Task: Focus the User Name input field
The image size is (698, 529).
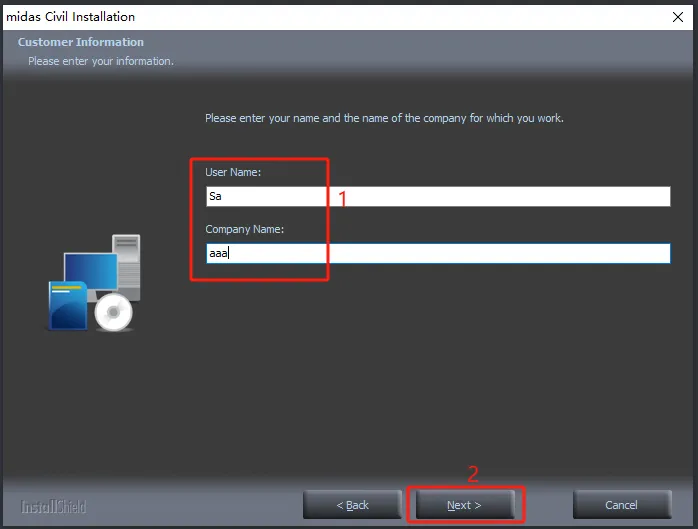Action: [438, 196]
